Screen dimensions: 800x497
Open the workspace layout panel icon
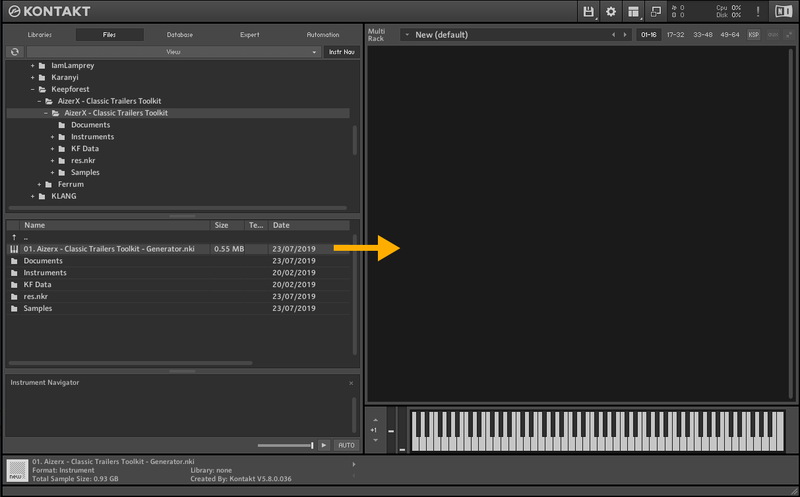633,12
